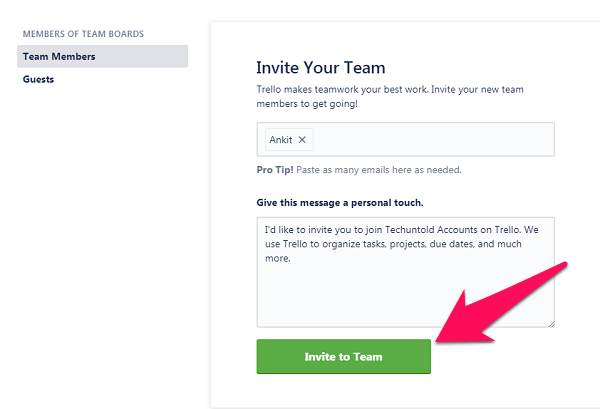Click 'members to get going!' text line

point(307,104)
